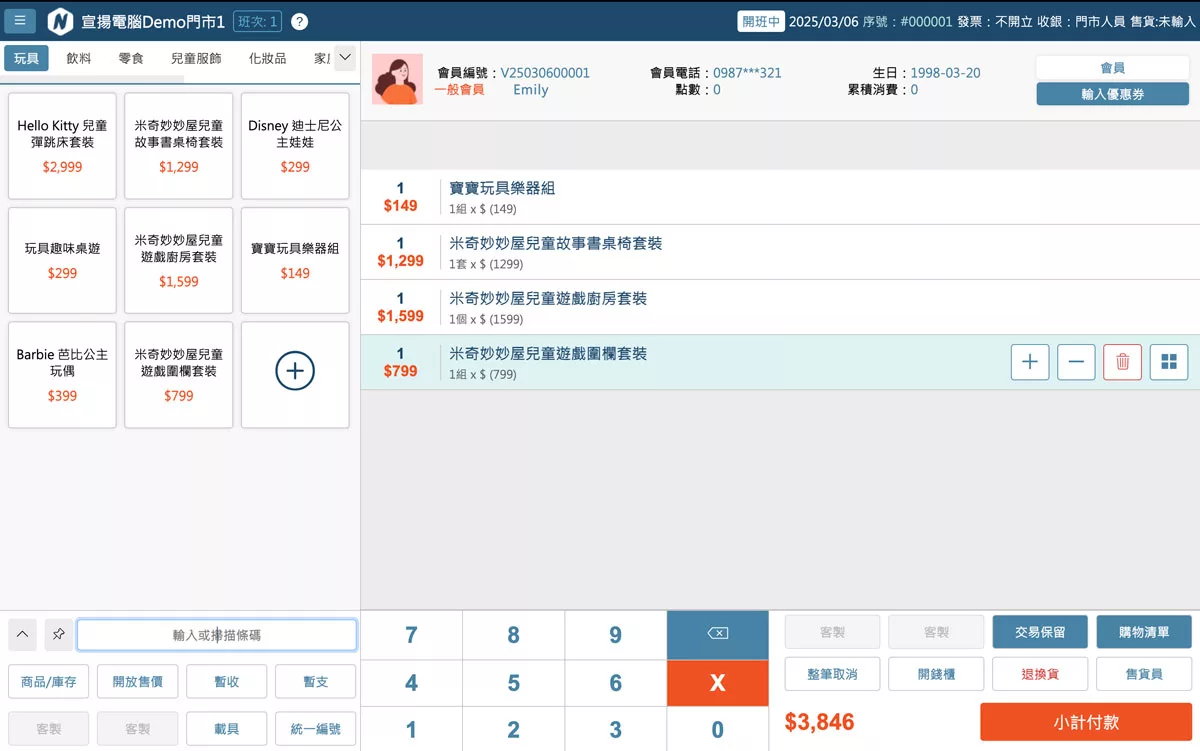
Task: Switch to the 兒童服飾 tab
Action: 196,58
